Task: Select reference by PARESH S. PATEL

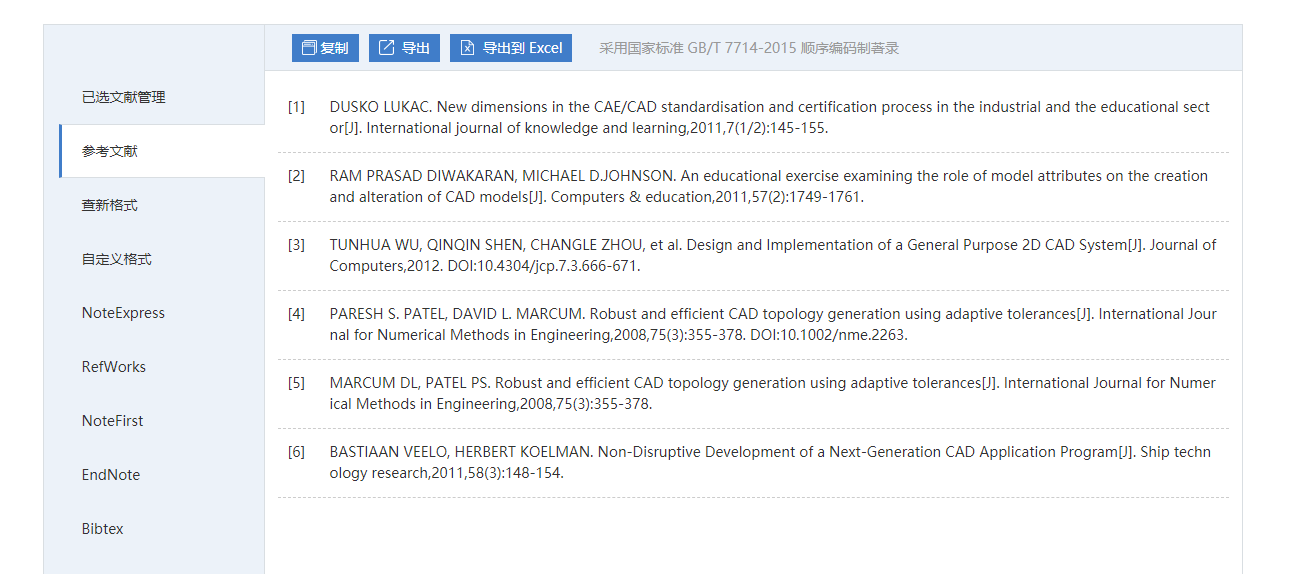Action: tap(772, 325)
